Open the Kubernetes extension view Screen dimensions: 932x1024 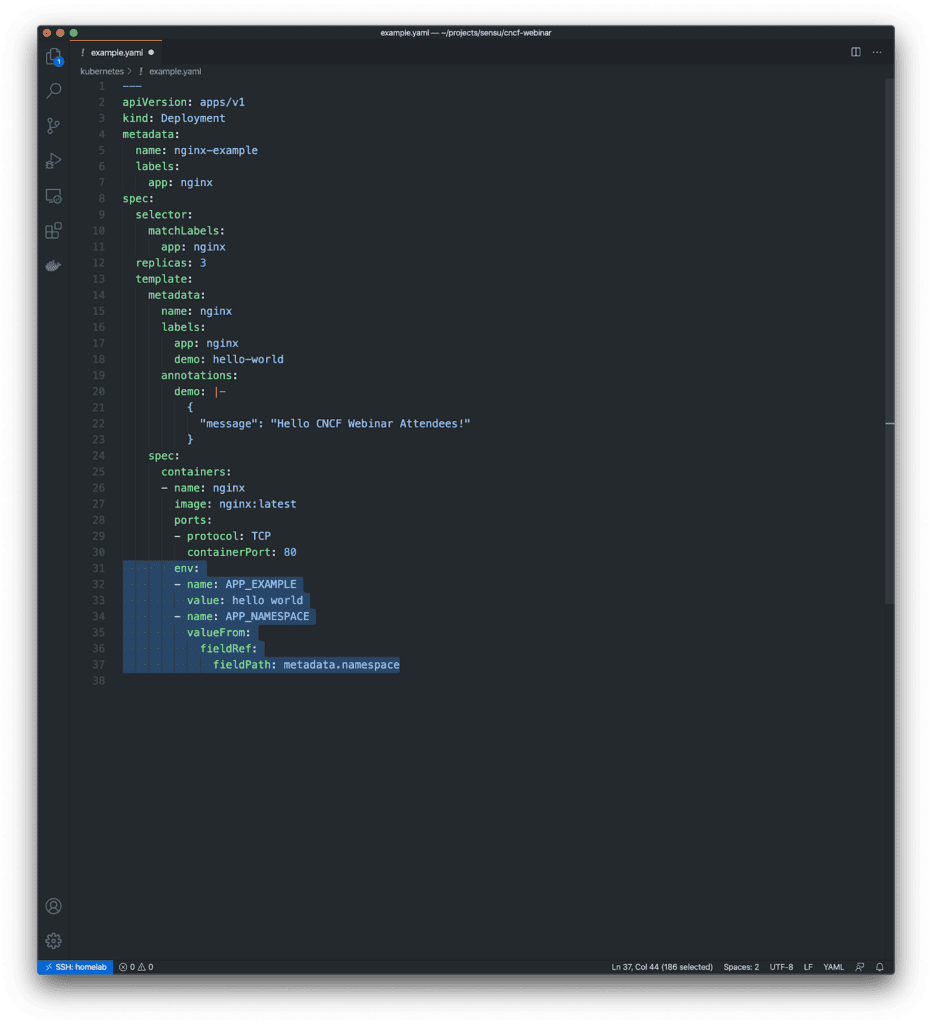point(52,265)
